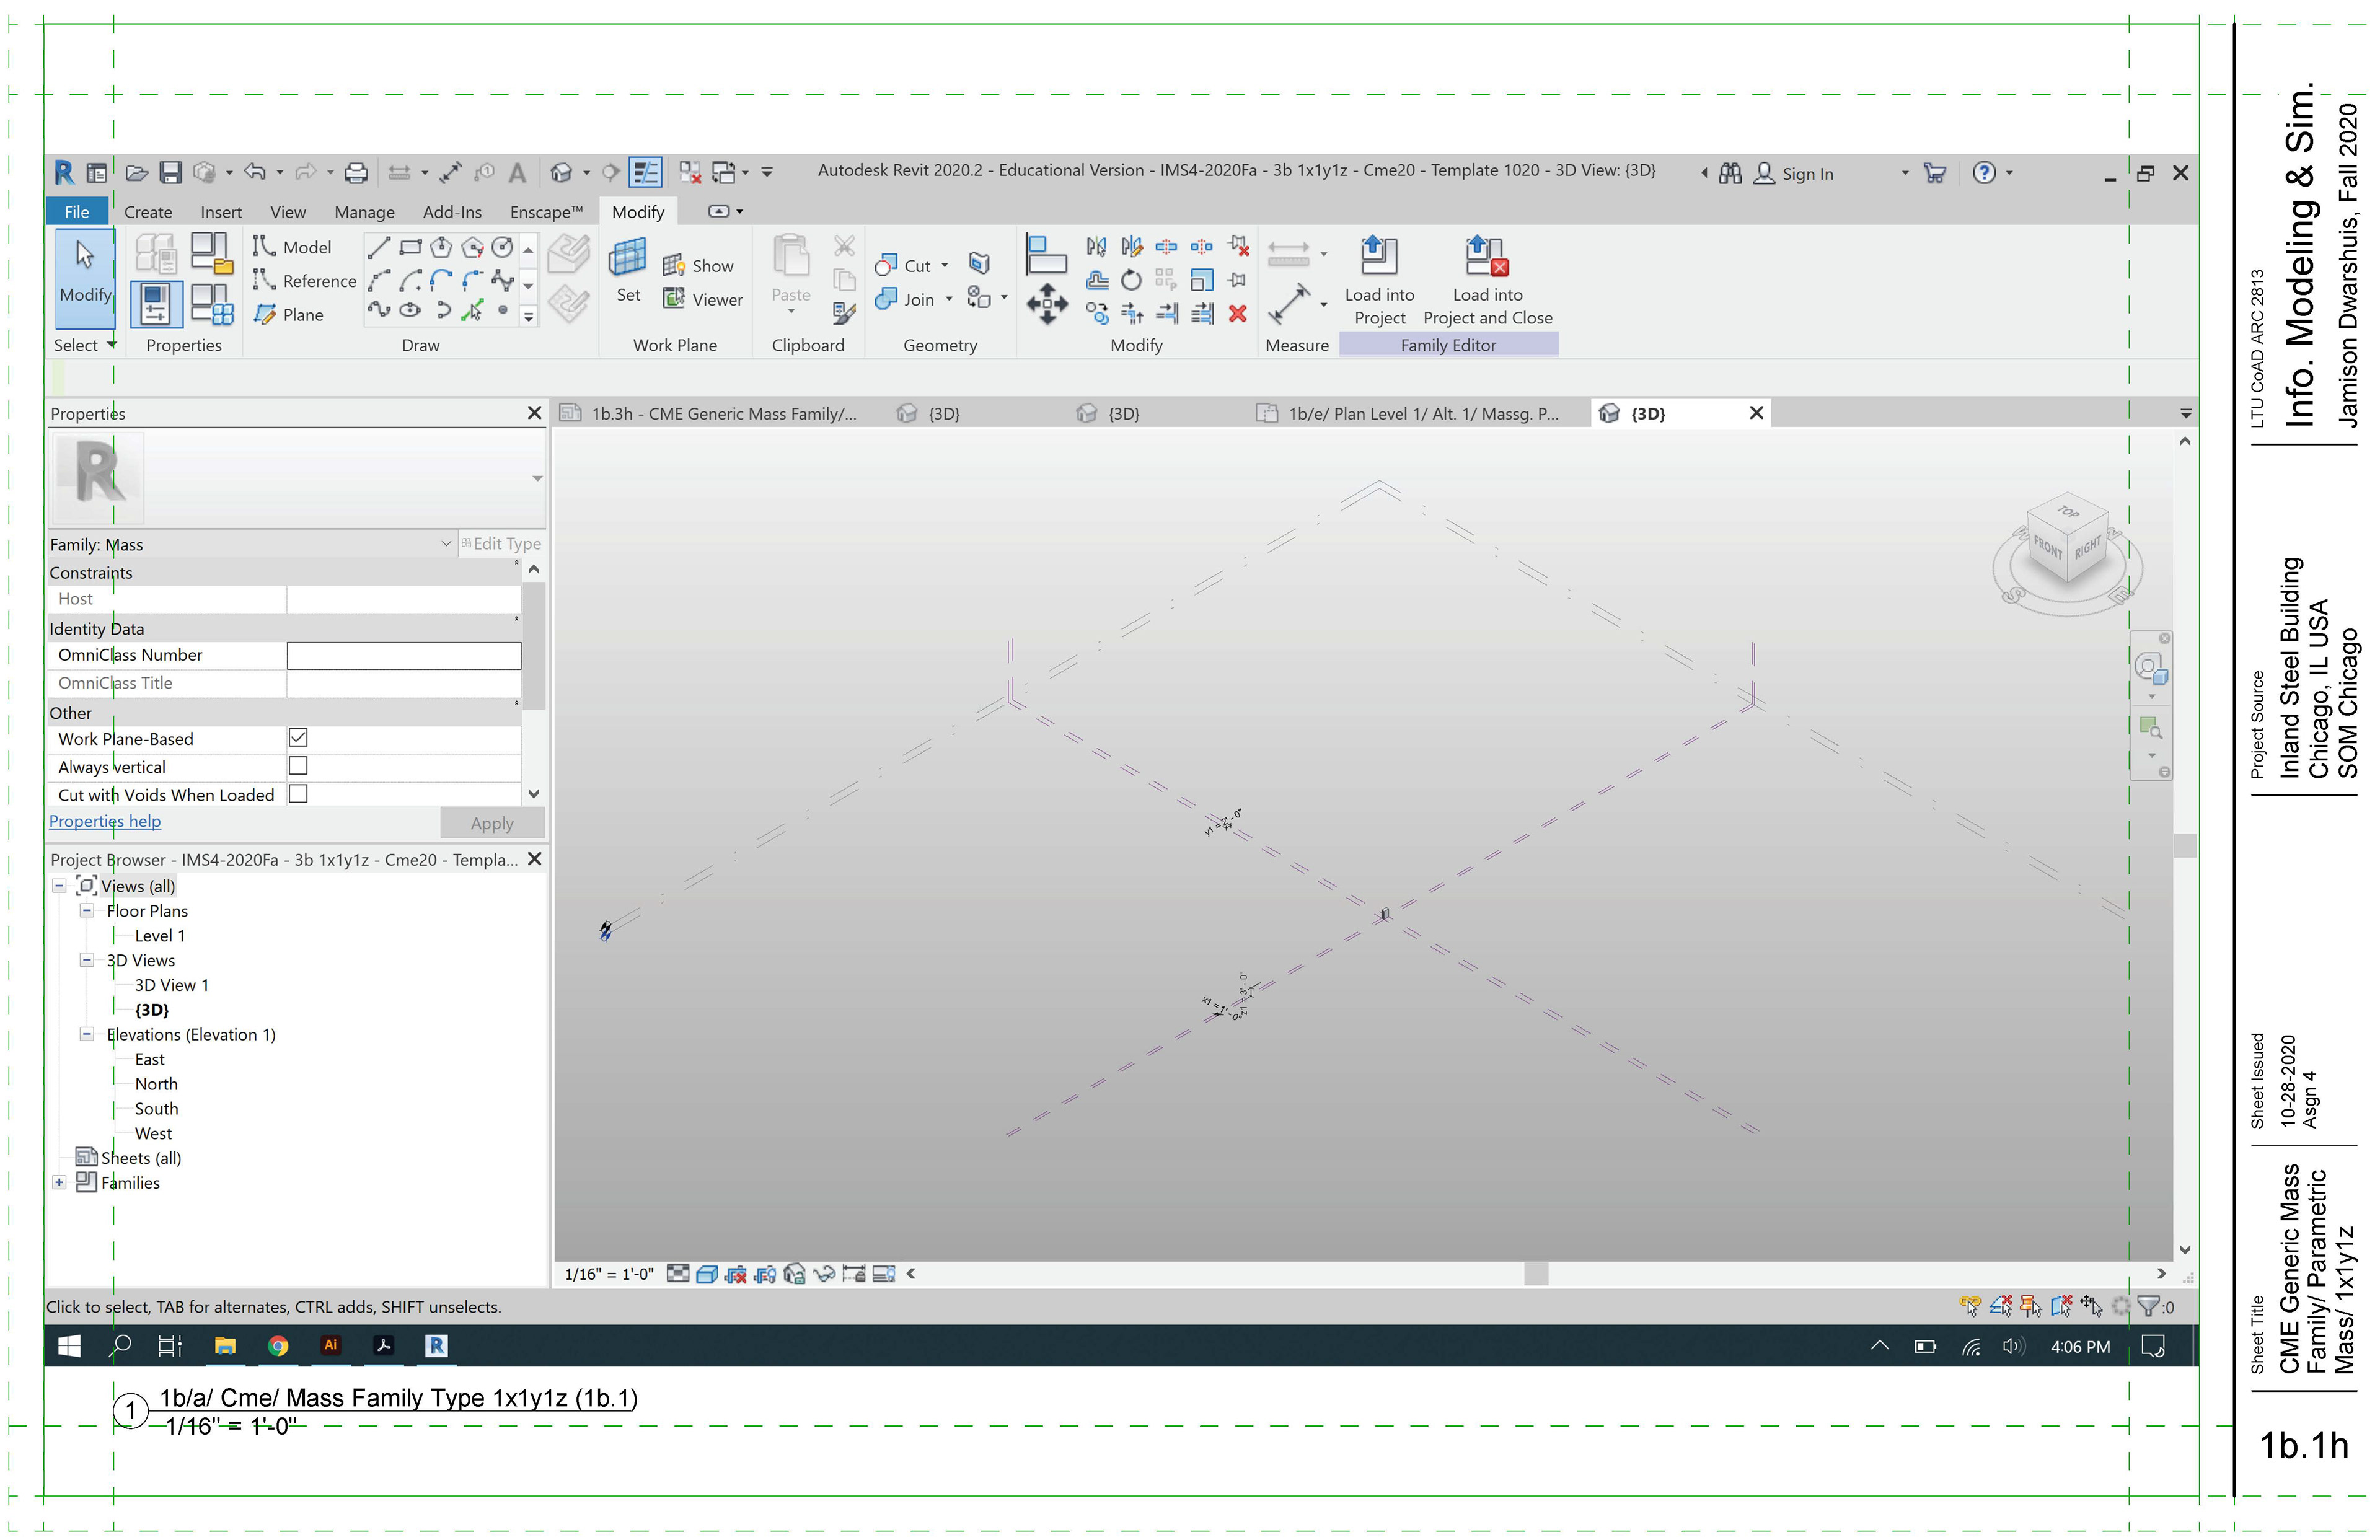Click the Save icon in quick access toolbar
This screenshot has height=1540, width=2380.
[171, 173]
